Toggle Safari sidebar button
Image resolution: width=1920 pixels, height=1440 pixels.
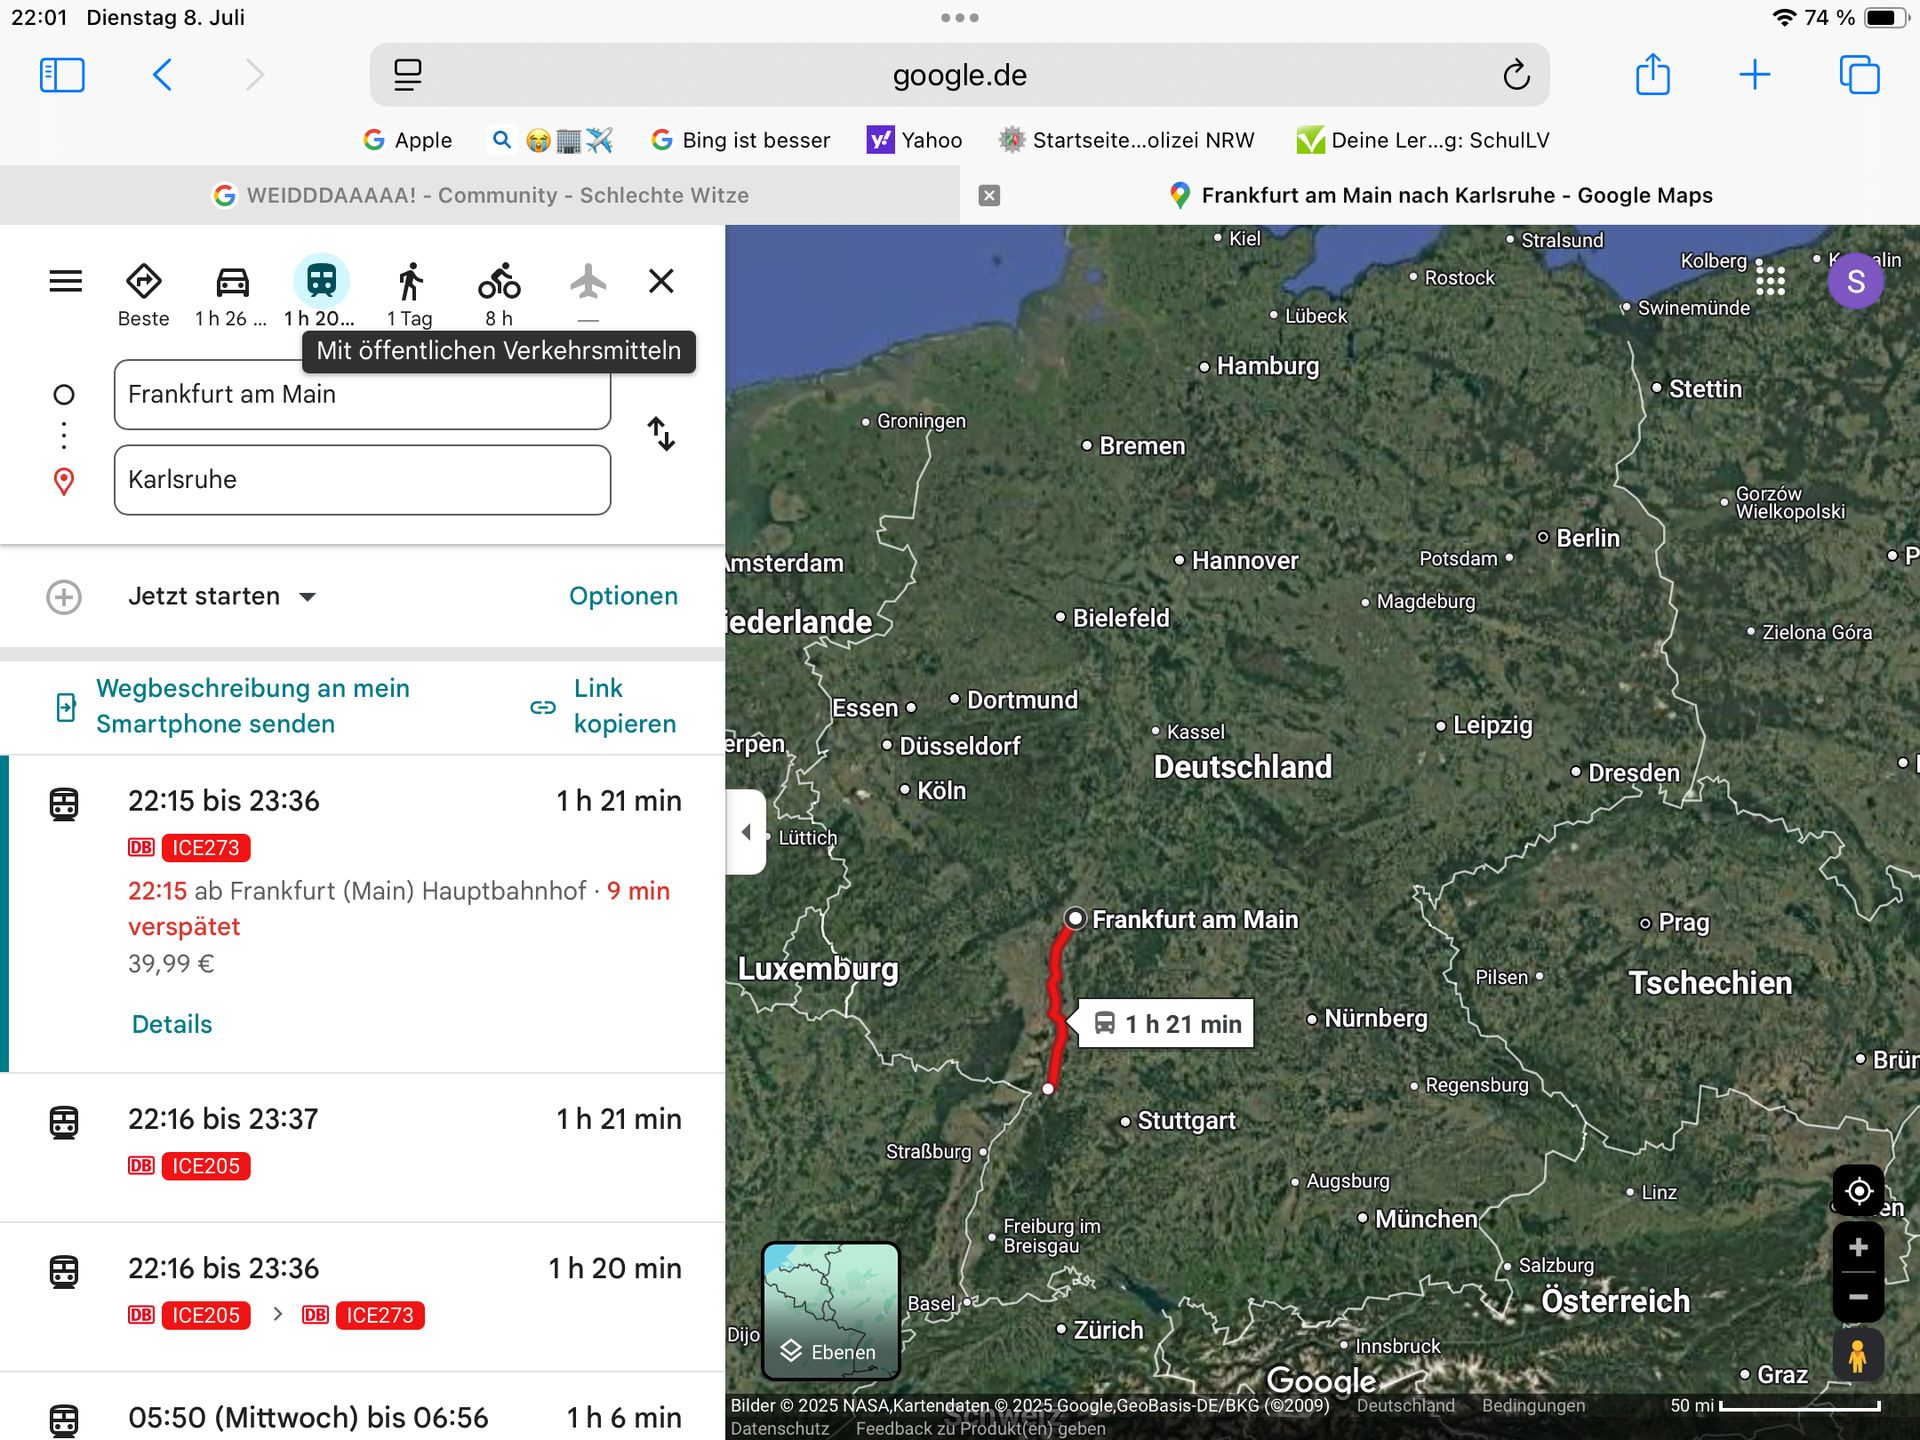(x=62, y=75)
